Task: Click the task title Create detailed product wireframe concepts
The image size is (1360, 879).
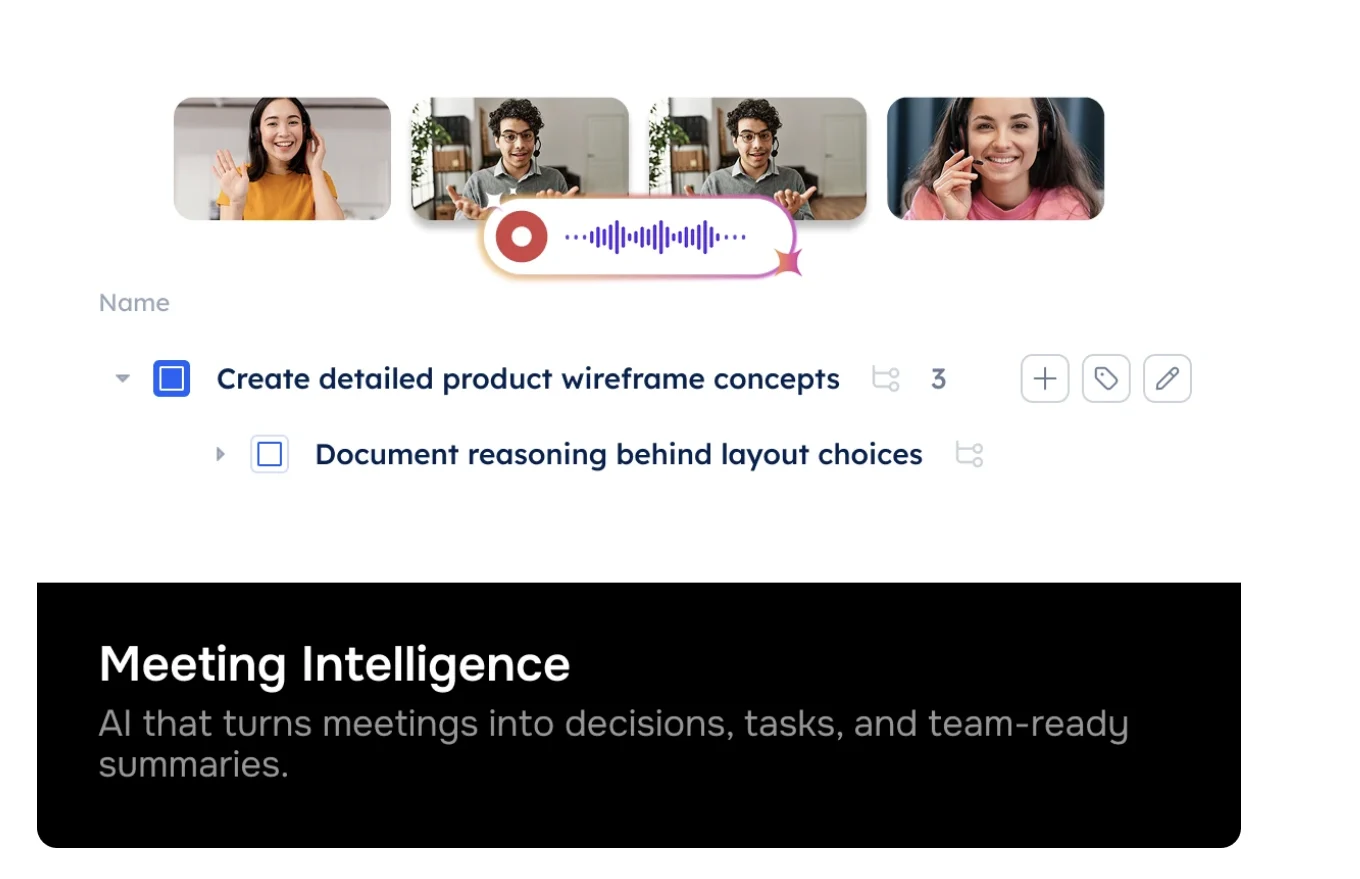Action: [527, 379]
